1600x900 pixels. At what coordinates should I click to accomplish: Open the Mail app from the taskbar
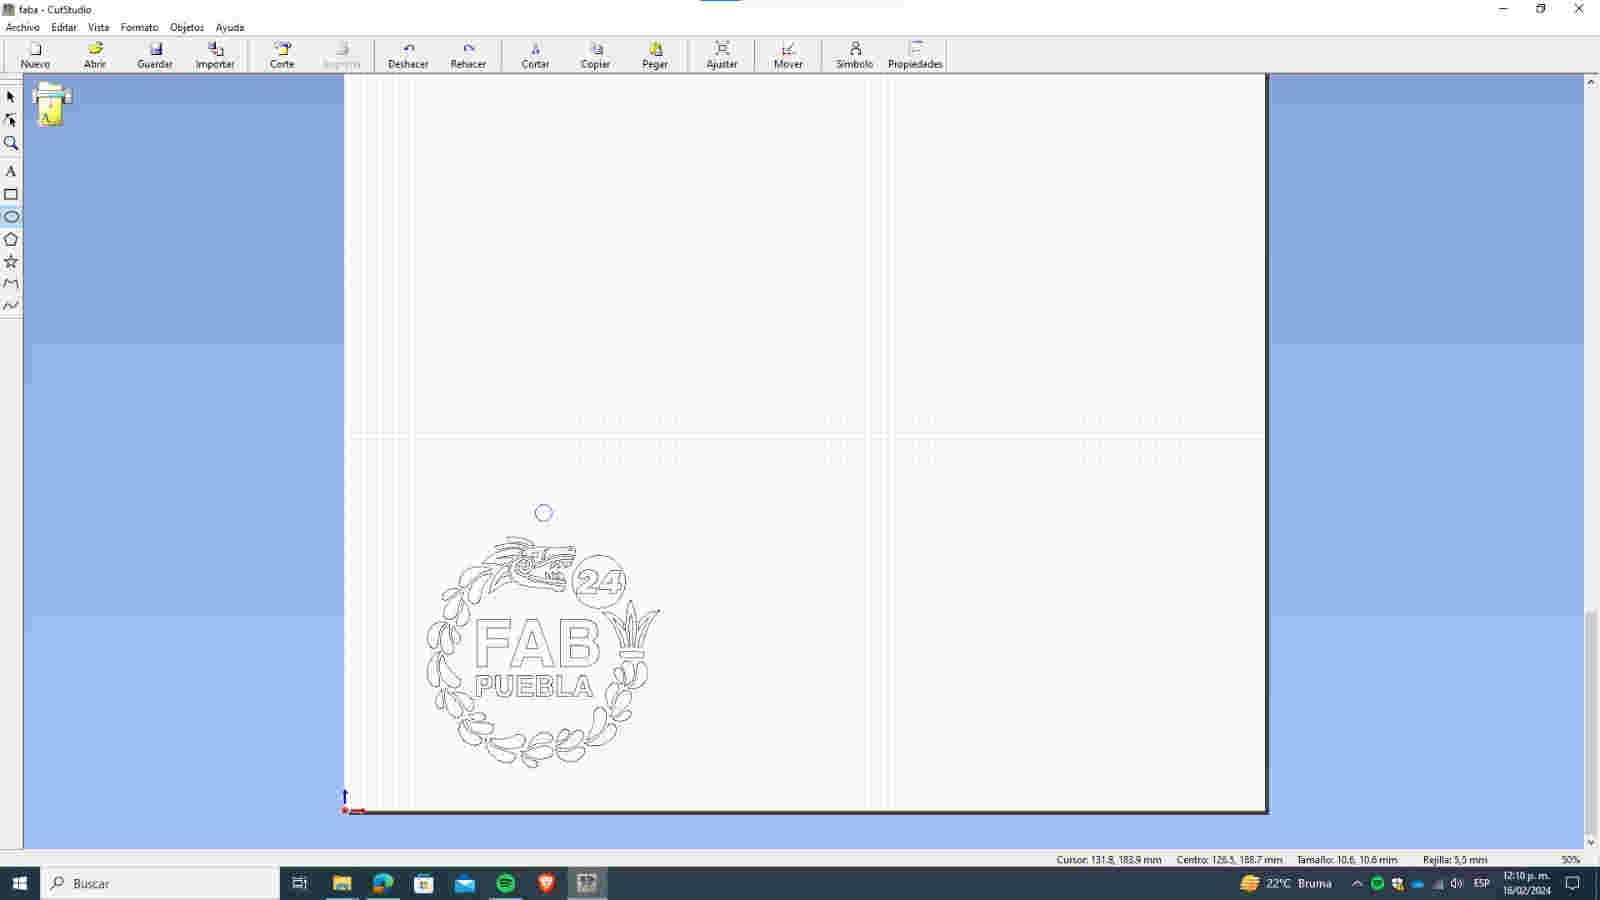465,883
